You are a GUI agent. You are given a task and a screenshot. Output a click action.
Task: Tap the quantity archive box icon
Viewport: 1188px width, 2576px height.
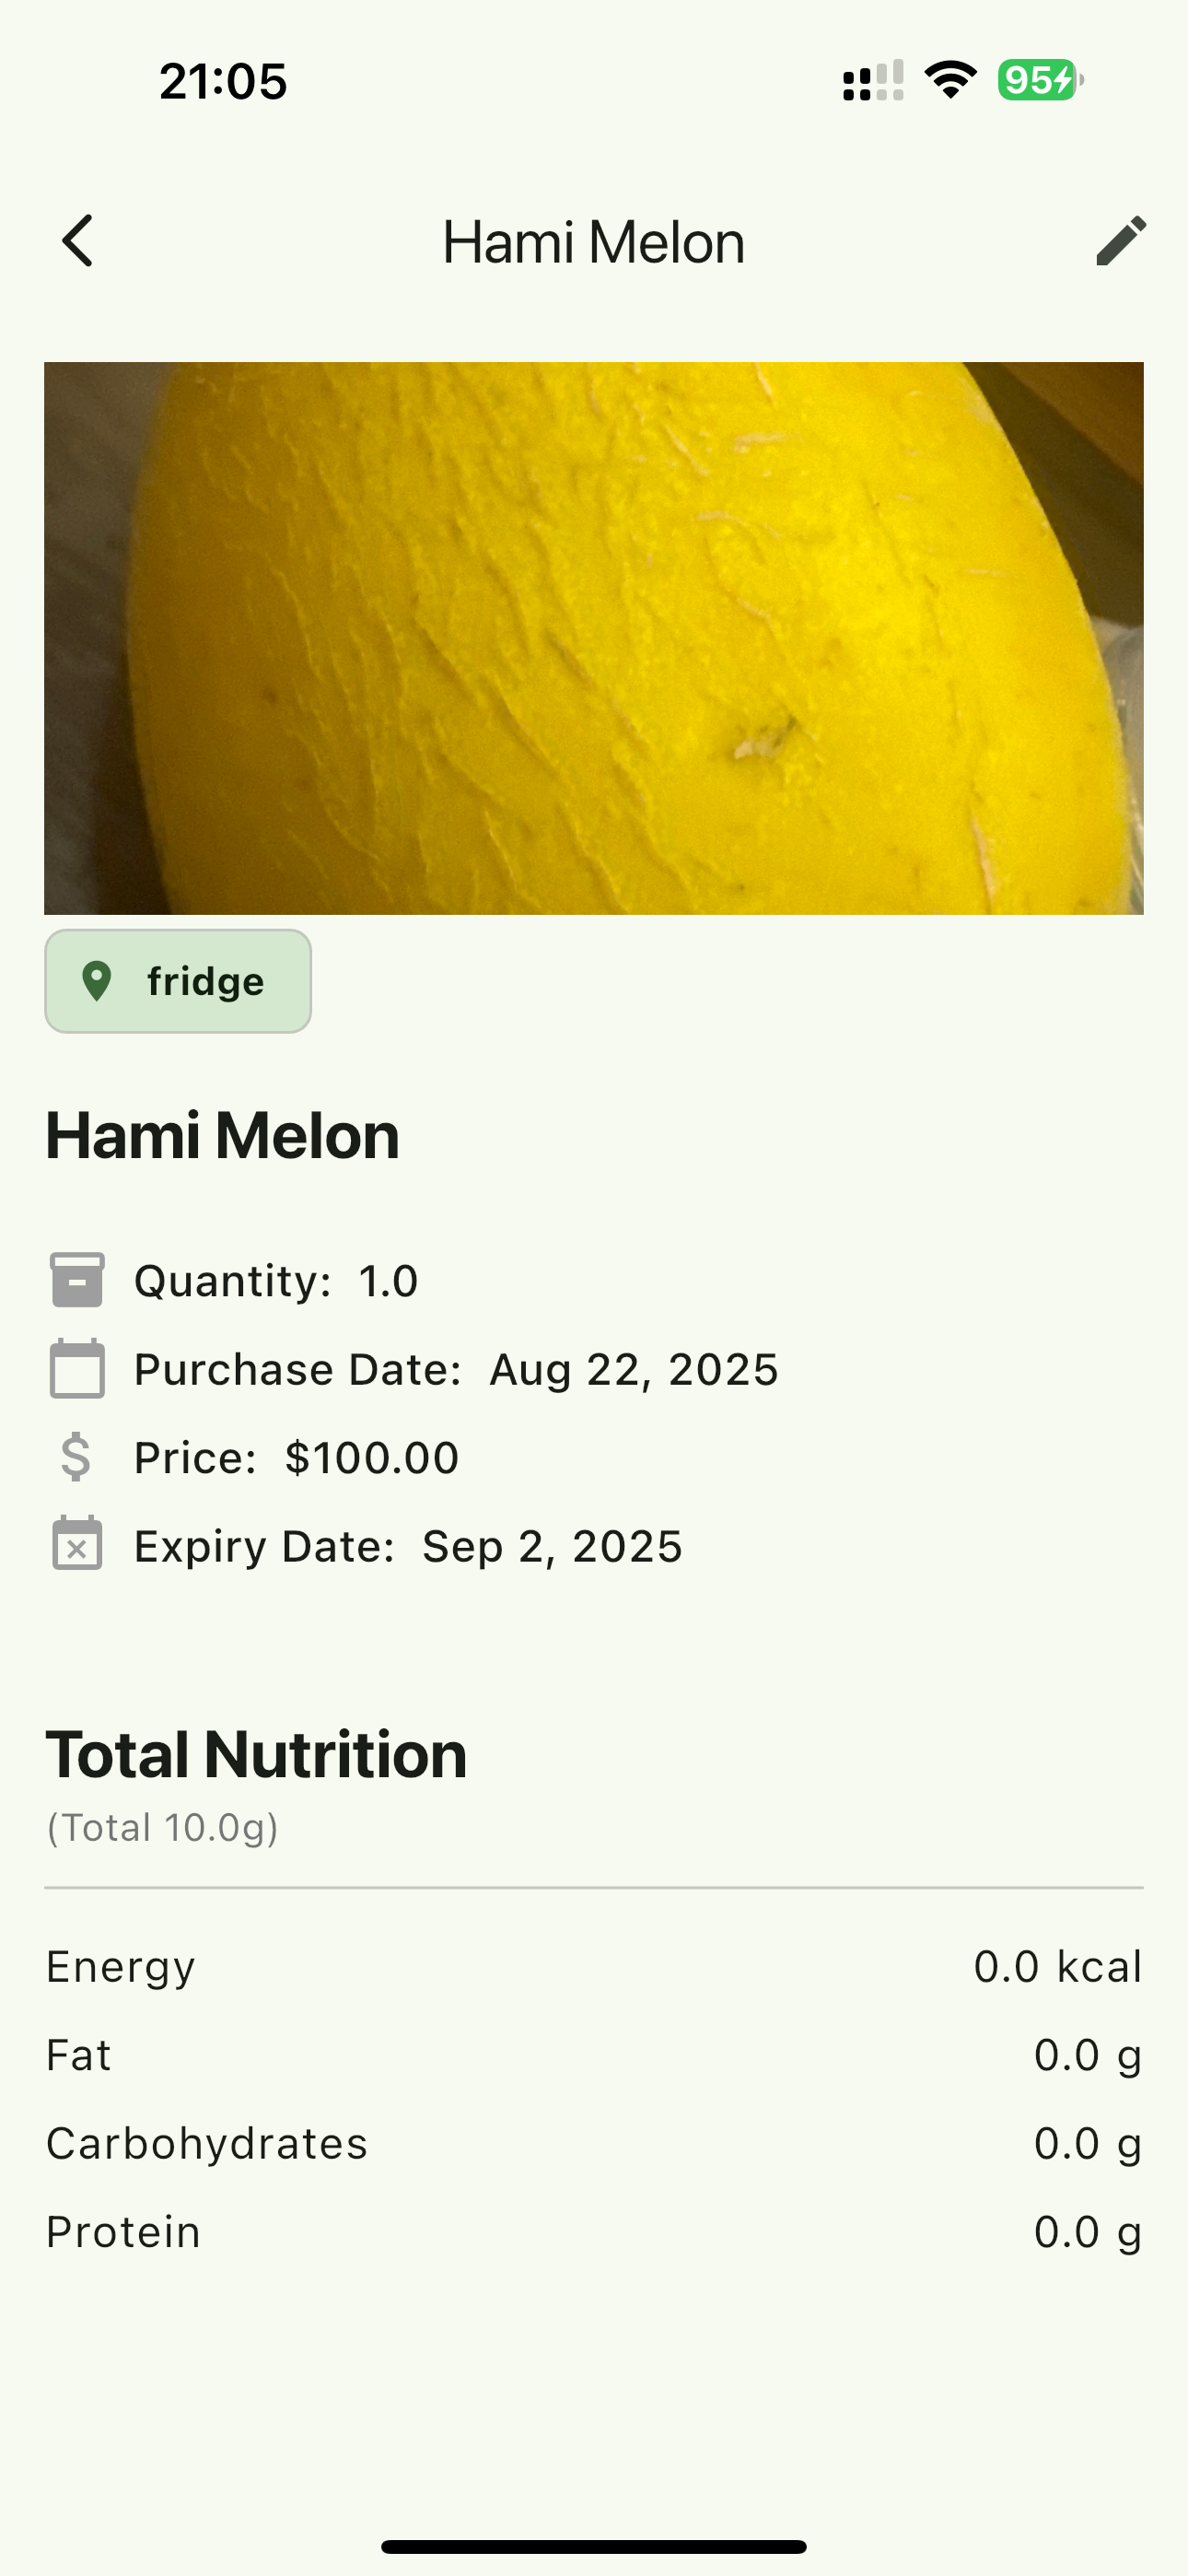point(77,1280)
